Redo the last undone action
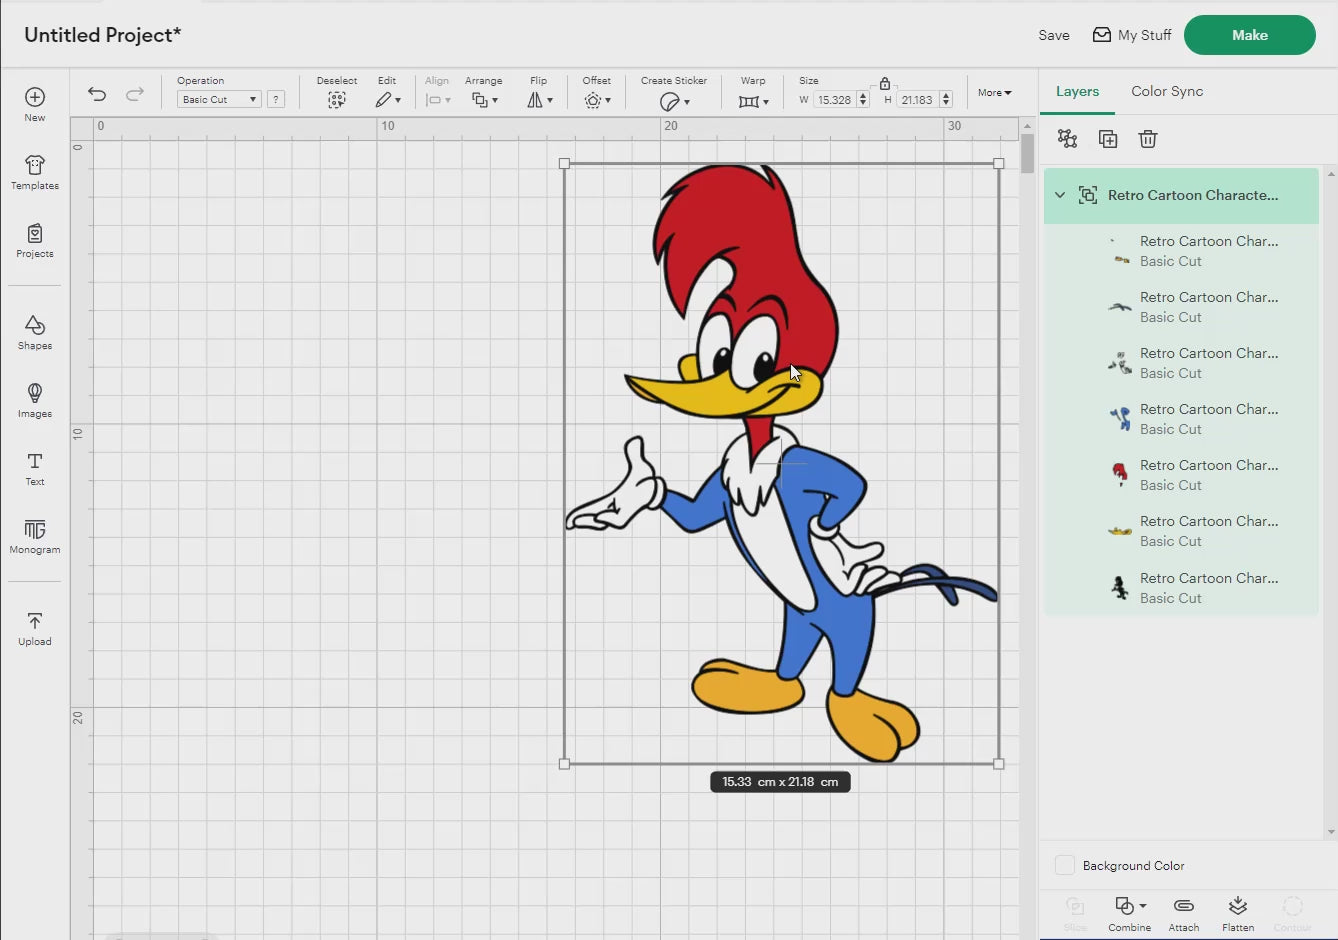Image resolution: width=1338 pixels, height=940 pixels. coord(135,94)
